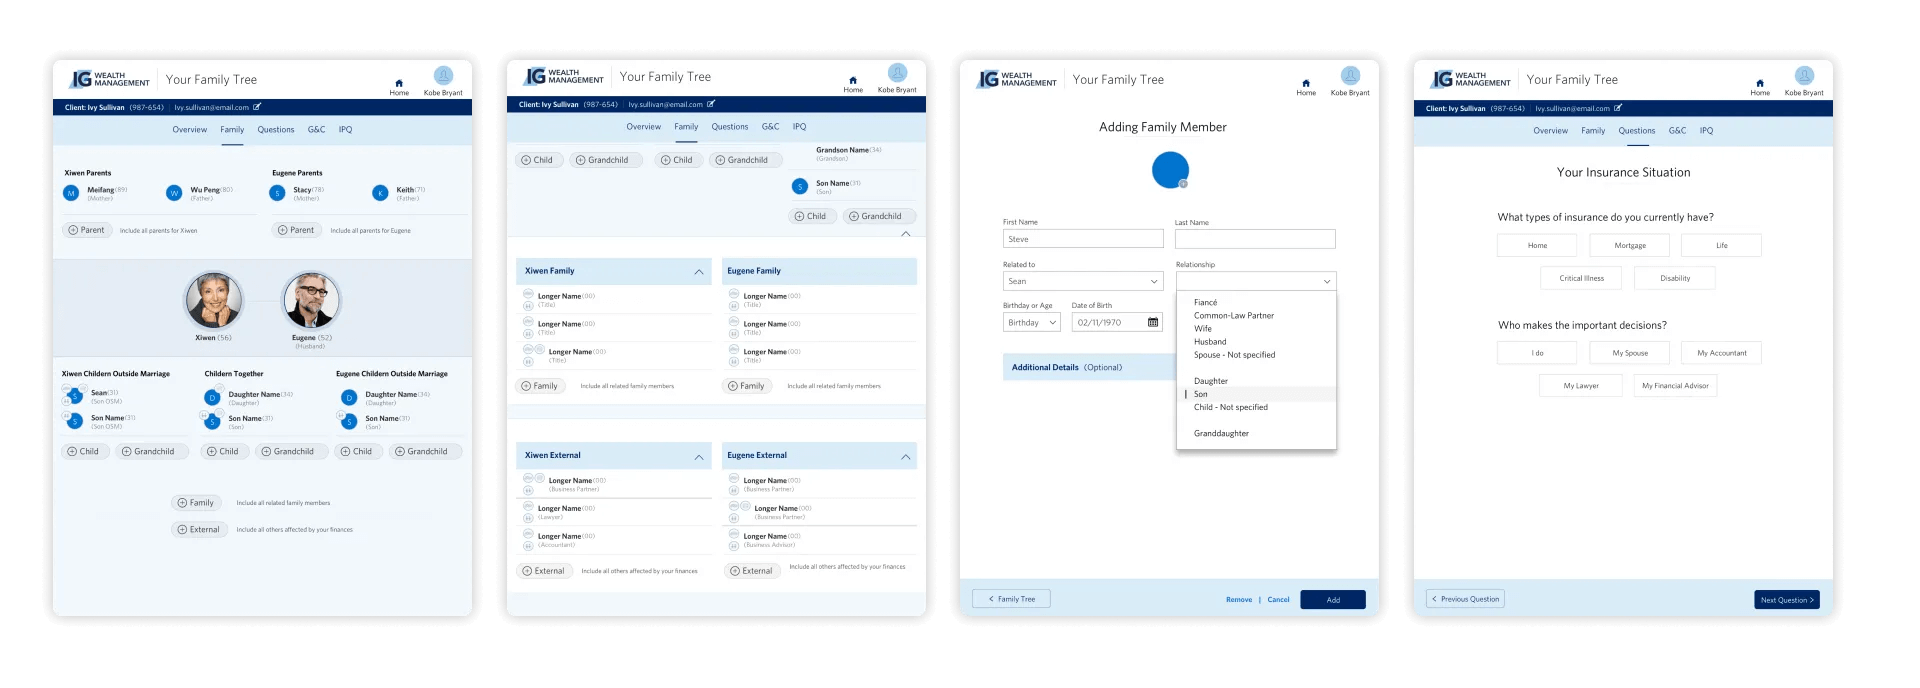Click the Cancel link
This screenshot has width=1920, height=688.
[x=1278, y=600]
